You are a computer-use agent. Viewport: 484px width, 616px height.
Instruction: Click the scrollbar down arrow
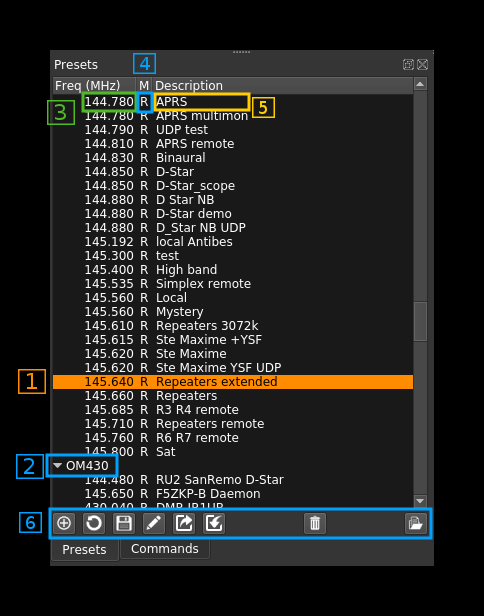click(420, 501)
